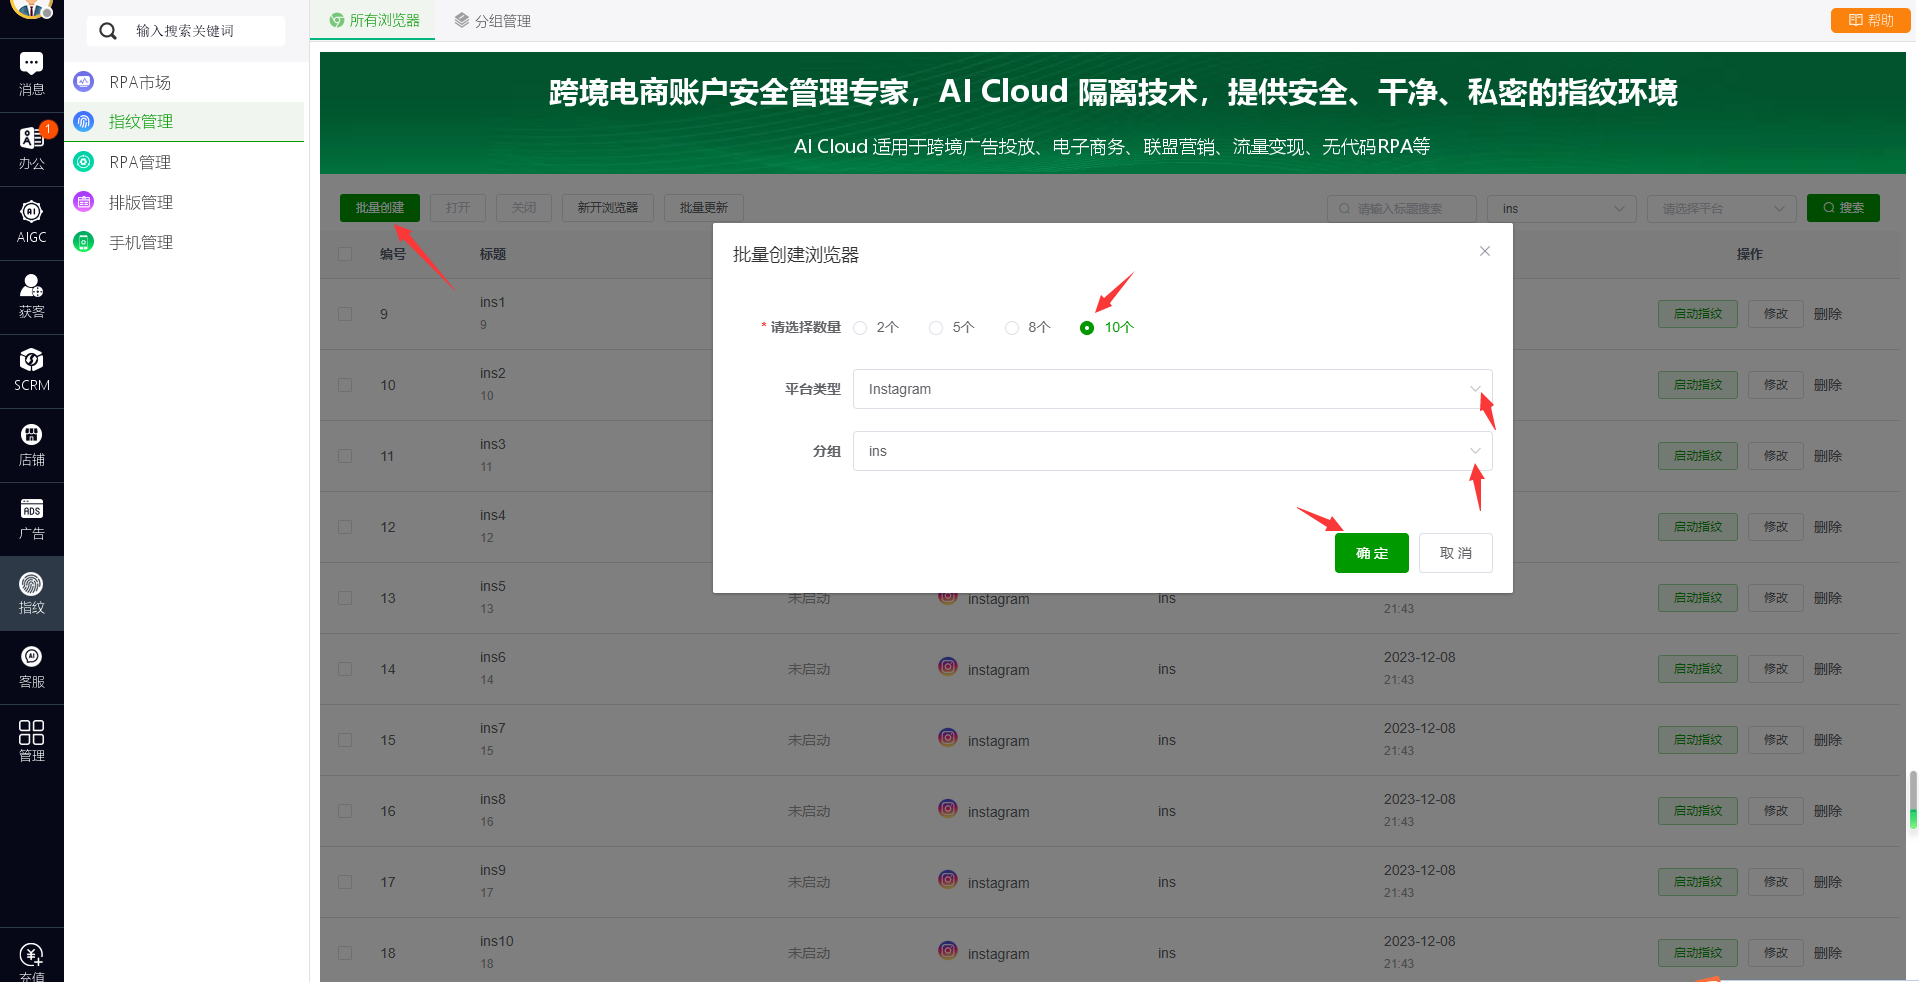The height and width of the screenshot is (982, 1919).
Task: Open 指纹管理 menu item
Action: pyautogui.click(x=184, y=121)
